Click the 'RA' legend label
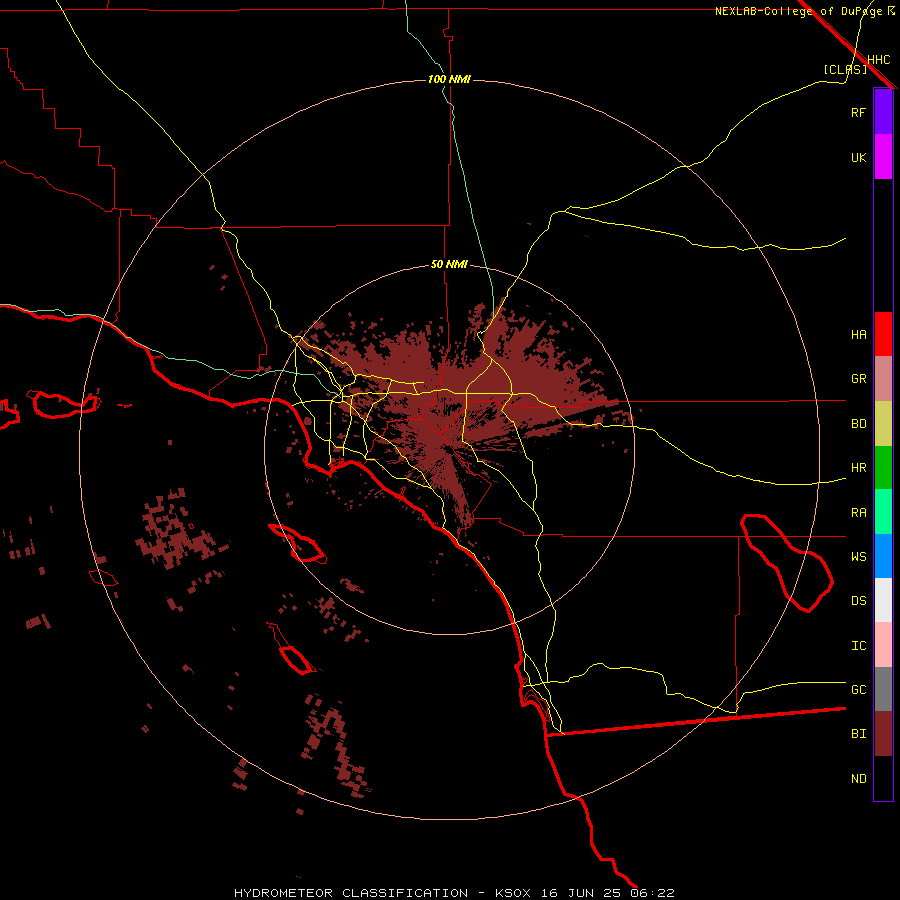 point(858,513)
